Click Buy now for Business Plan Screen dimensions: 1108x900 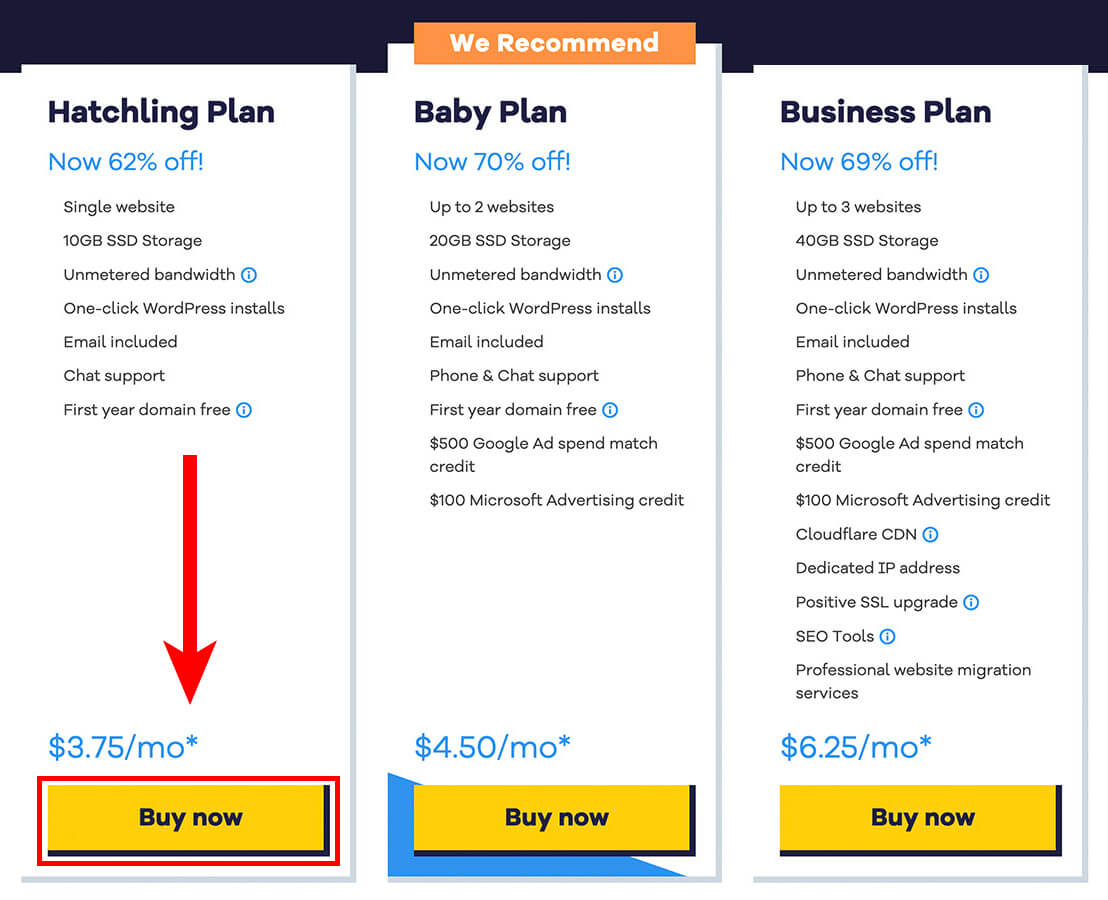921,818
